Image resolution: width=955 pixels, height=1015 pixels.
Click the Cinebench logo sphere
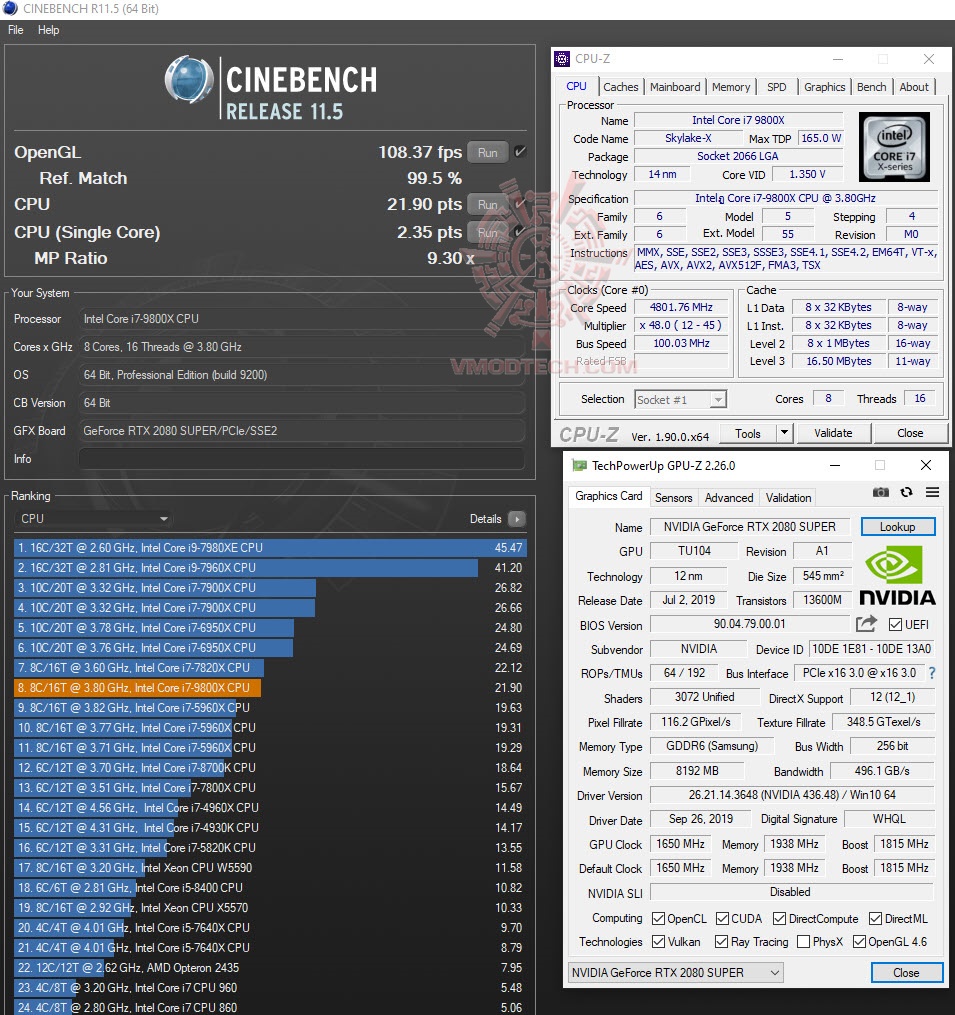click(189, 80)
